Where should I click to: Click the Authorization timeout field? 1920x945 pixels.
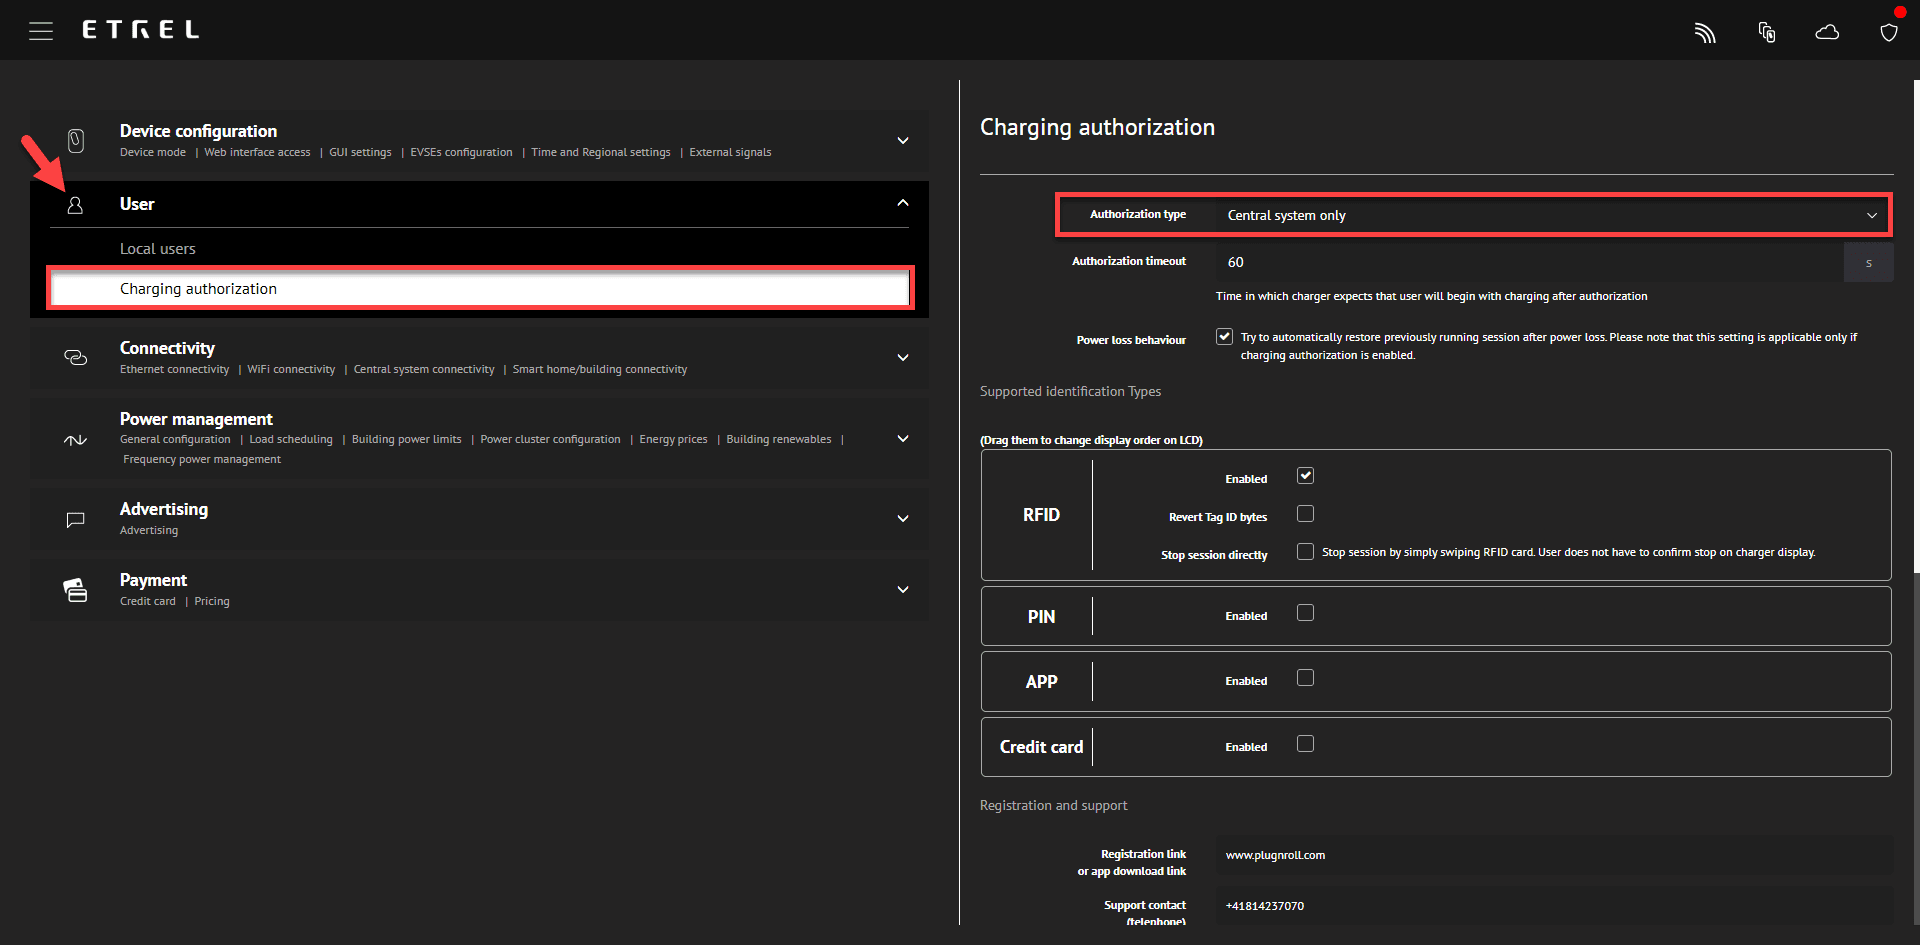pyautogui.click(x=1530, y=262)
